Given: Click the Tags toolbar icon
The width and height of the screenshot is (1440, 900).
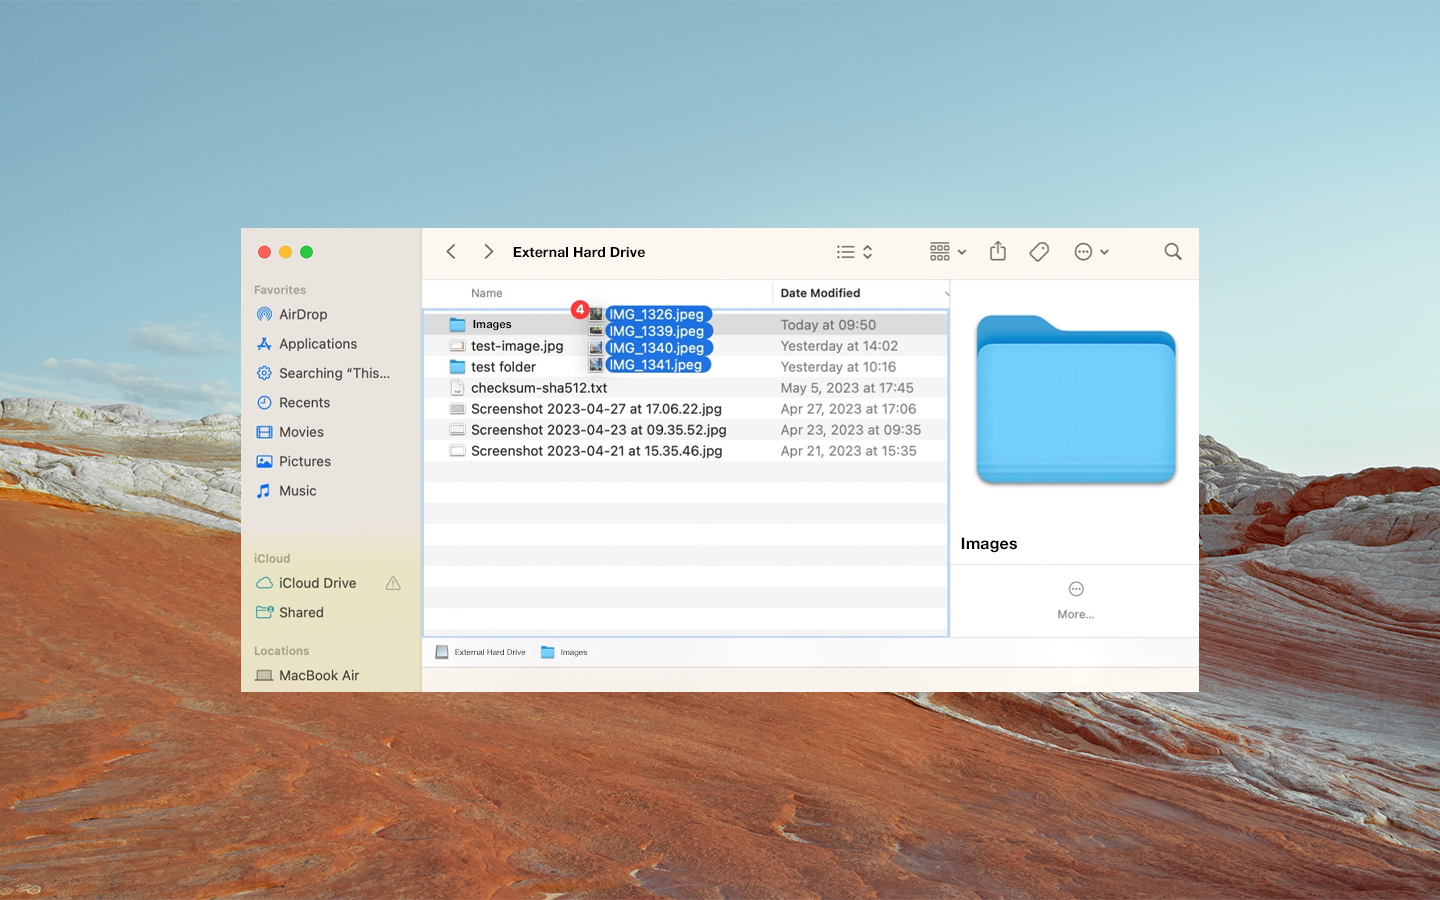Looking at the screenshot, I should coord(1039,252).
